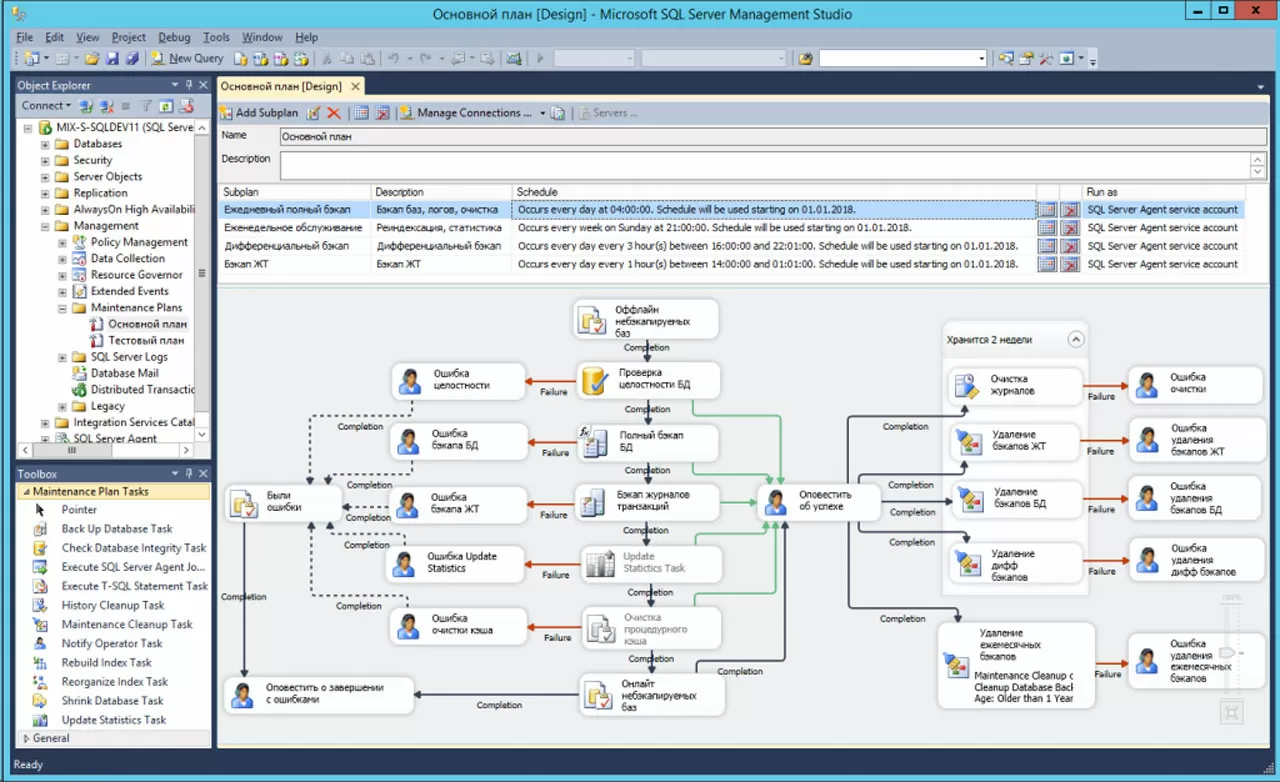Viewport: 1280px width, 782px height.
Task: Click Оповестить об успехе operator icon
Action: [775, 501]
